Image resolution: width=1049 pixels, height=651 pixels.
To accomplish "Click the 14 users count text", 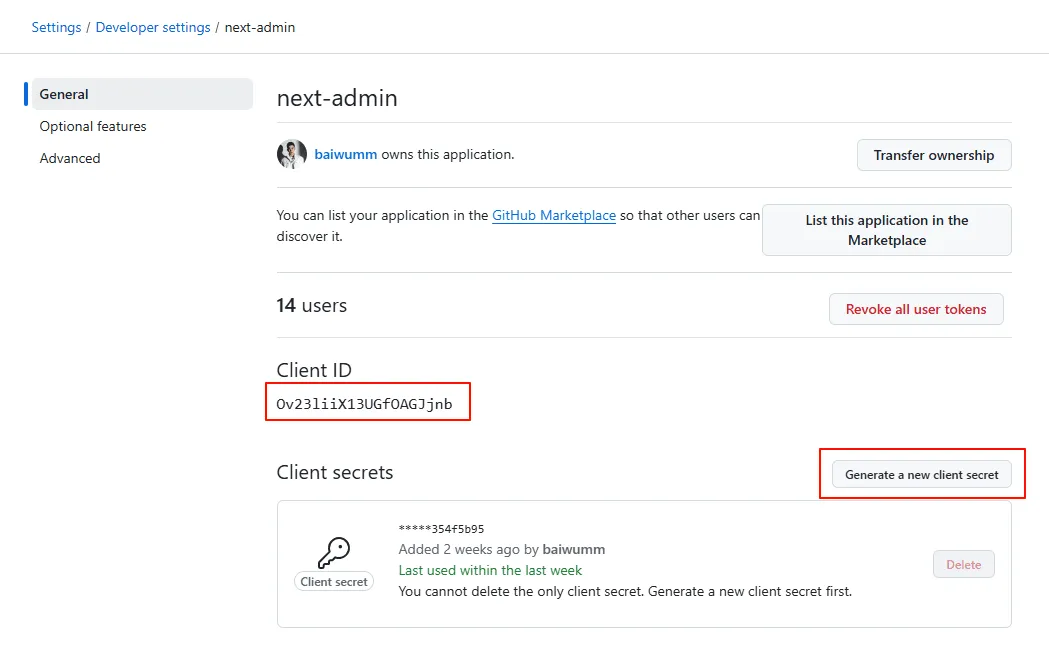I will tap(312, 306).
